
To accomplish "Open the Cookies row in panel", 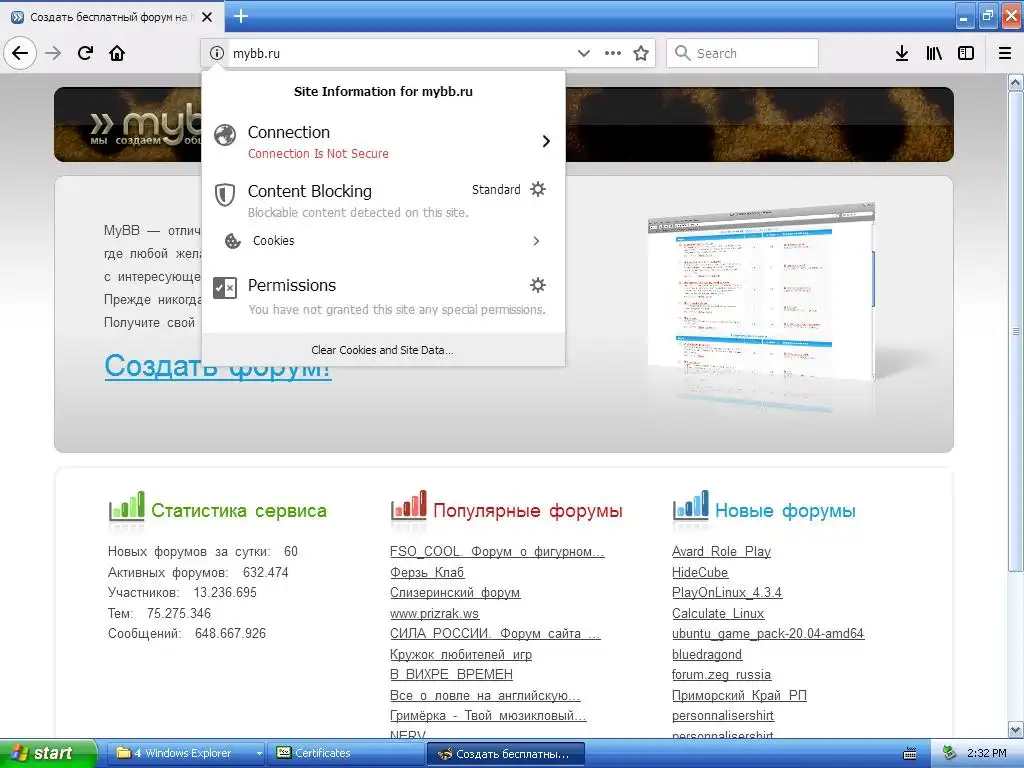I will point(383,241).
